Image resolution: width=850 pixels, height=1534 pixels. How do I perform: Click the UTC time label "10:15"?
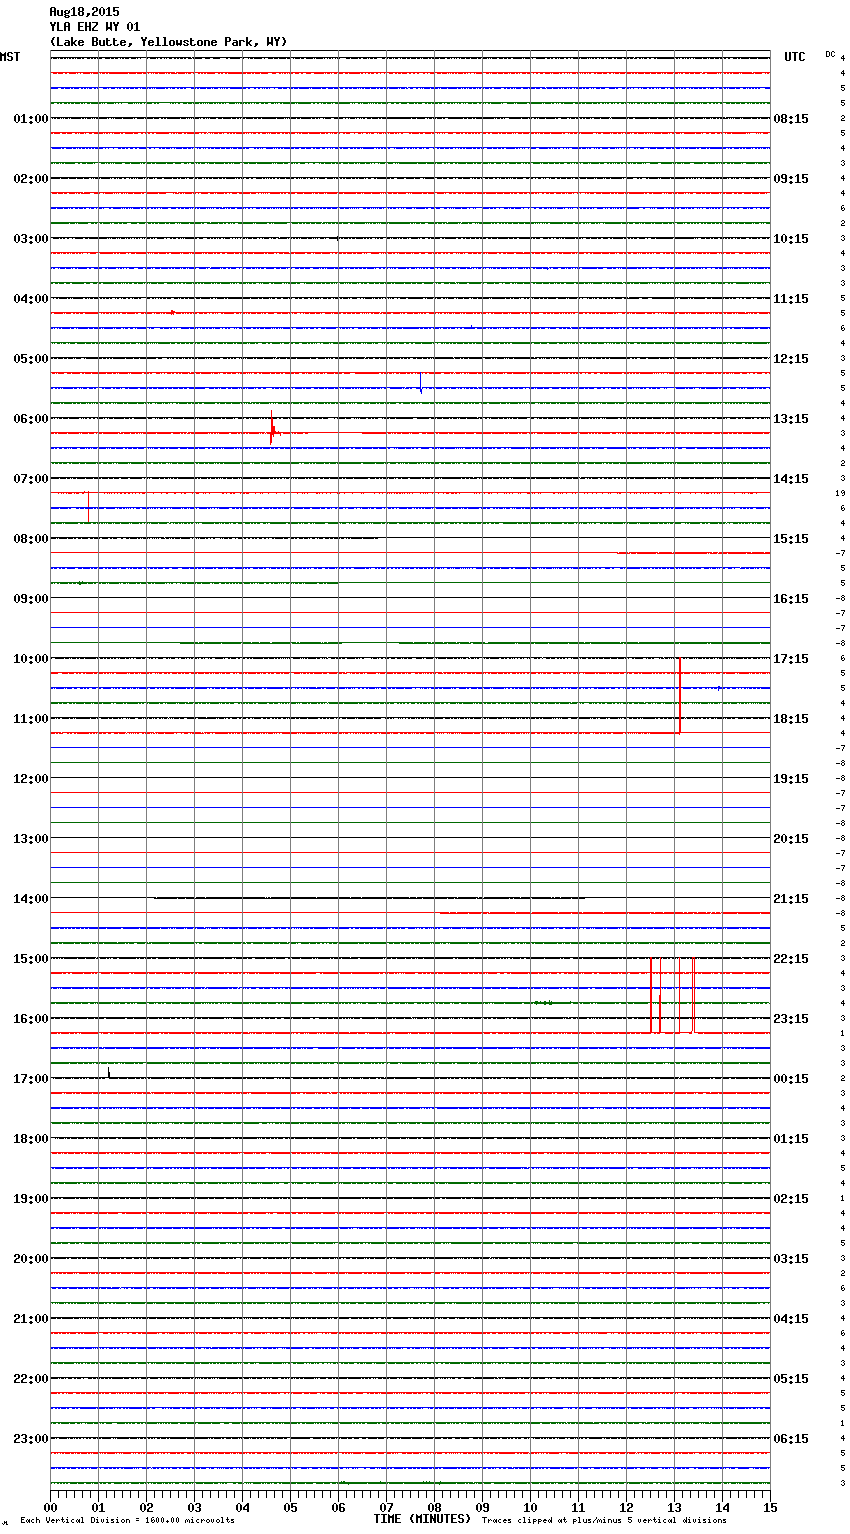click(791, 239)
